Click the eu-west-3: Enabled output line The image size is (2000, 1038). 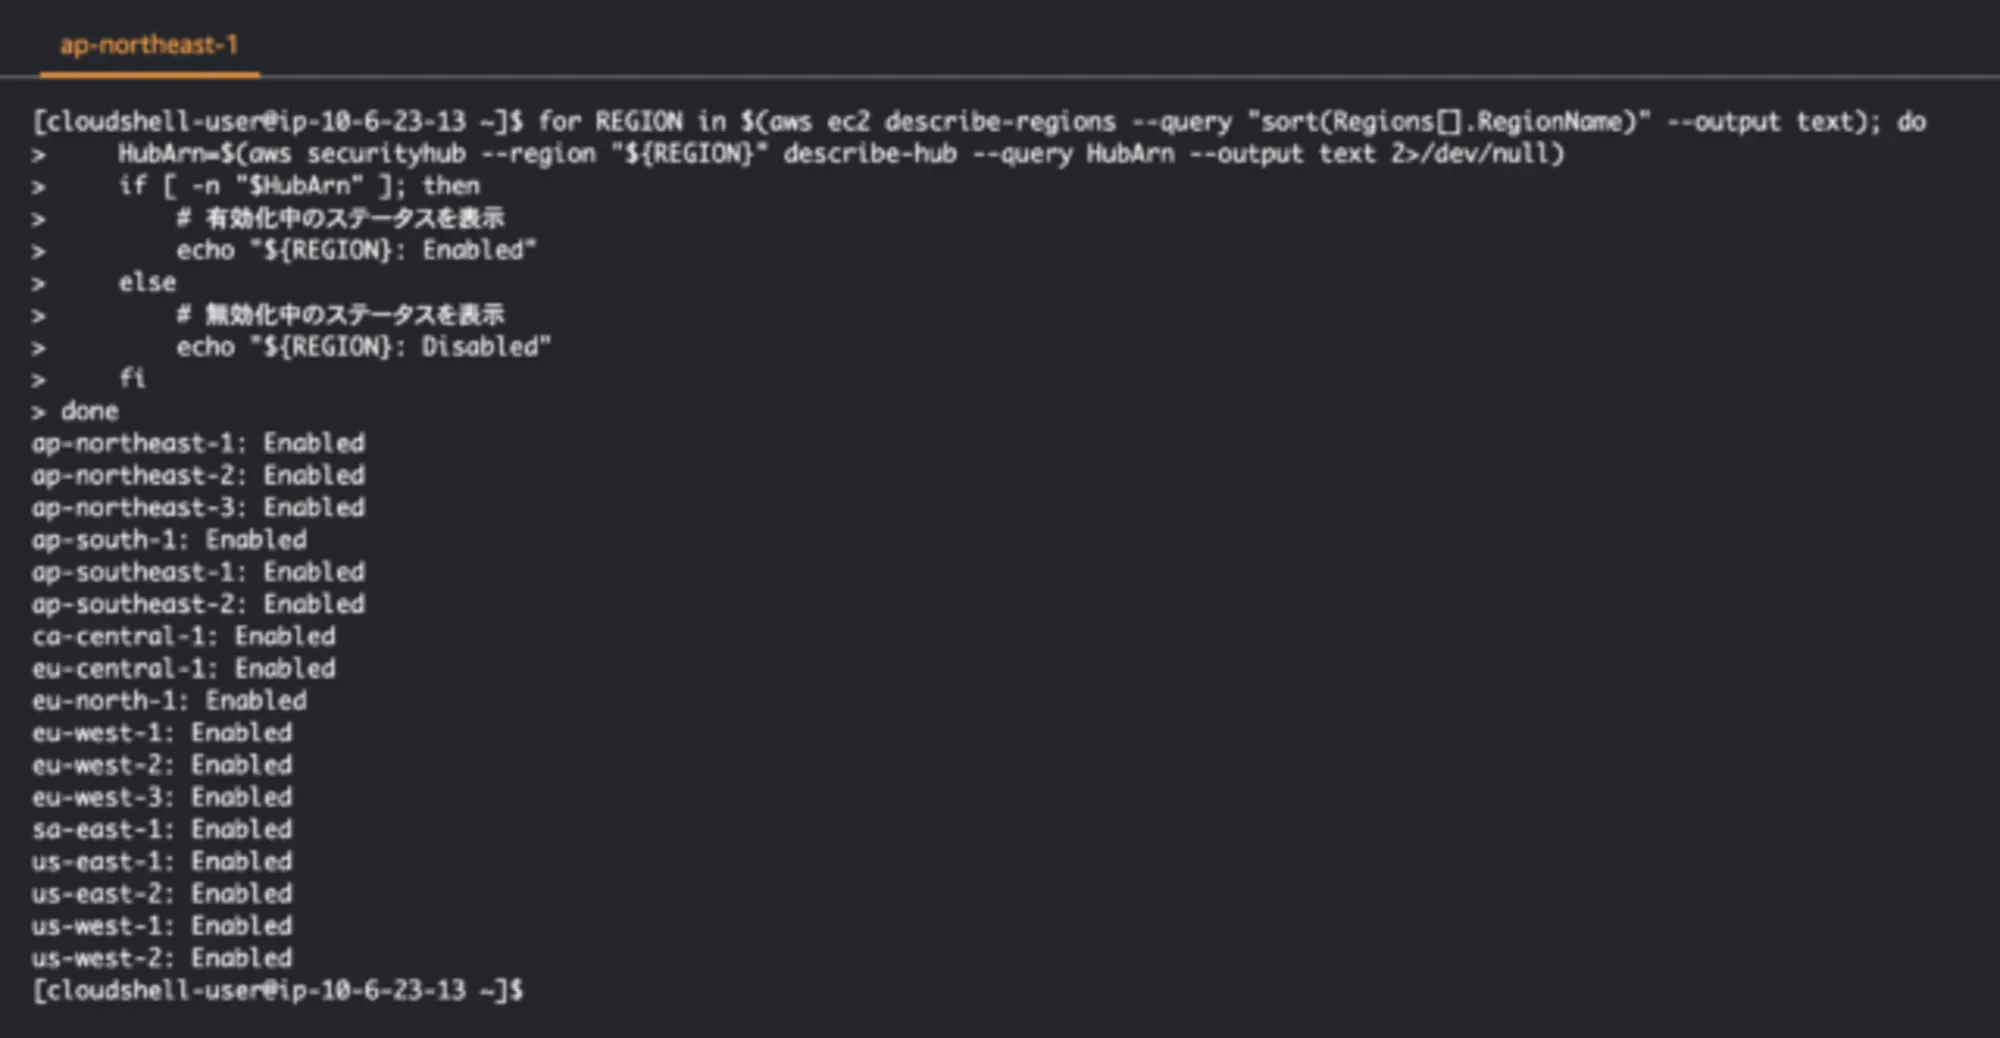click(x=162, y=797)
